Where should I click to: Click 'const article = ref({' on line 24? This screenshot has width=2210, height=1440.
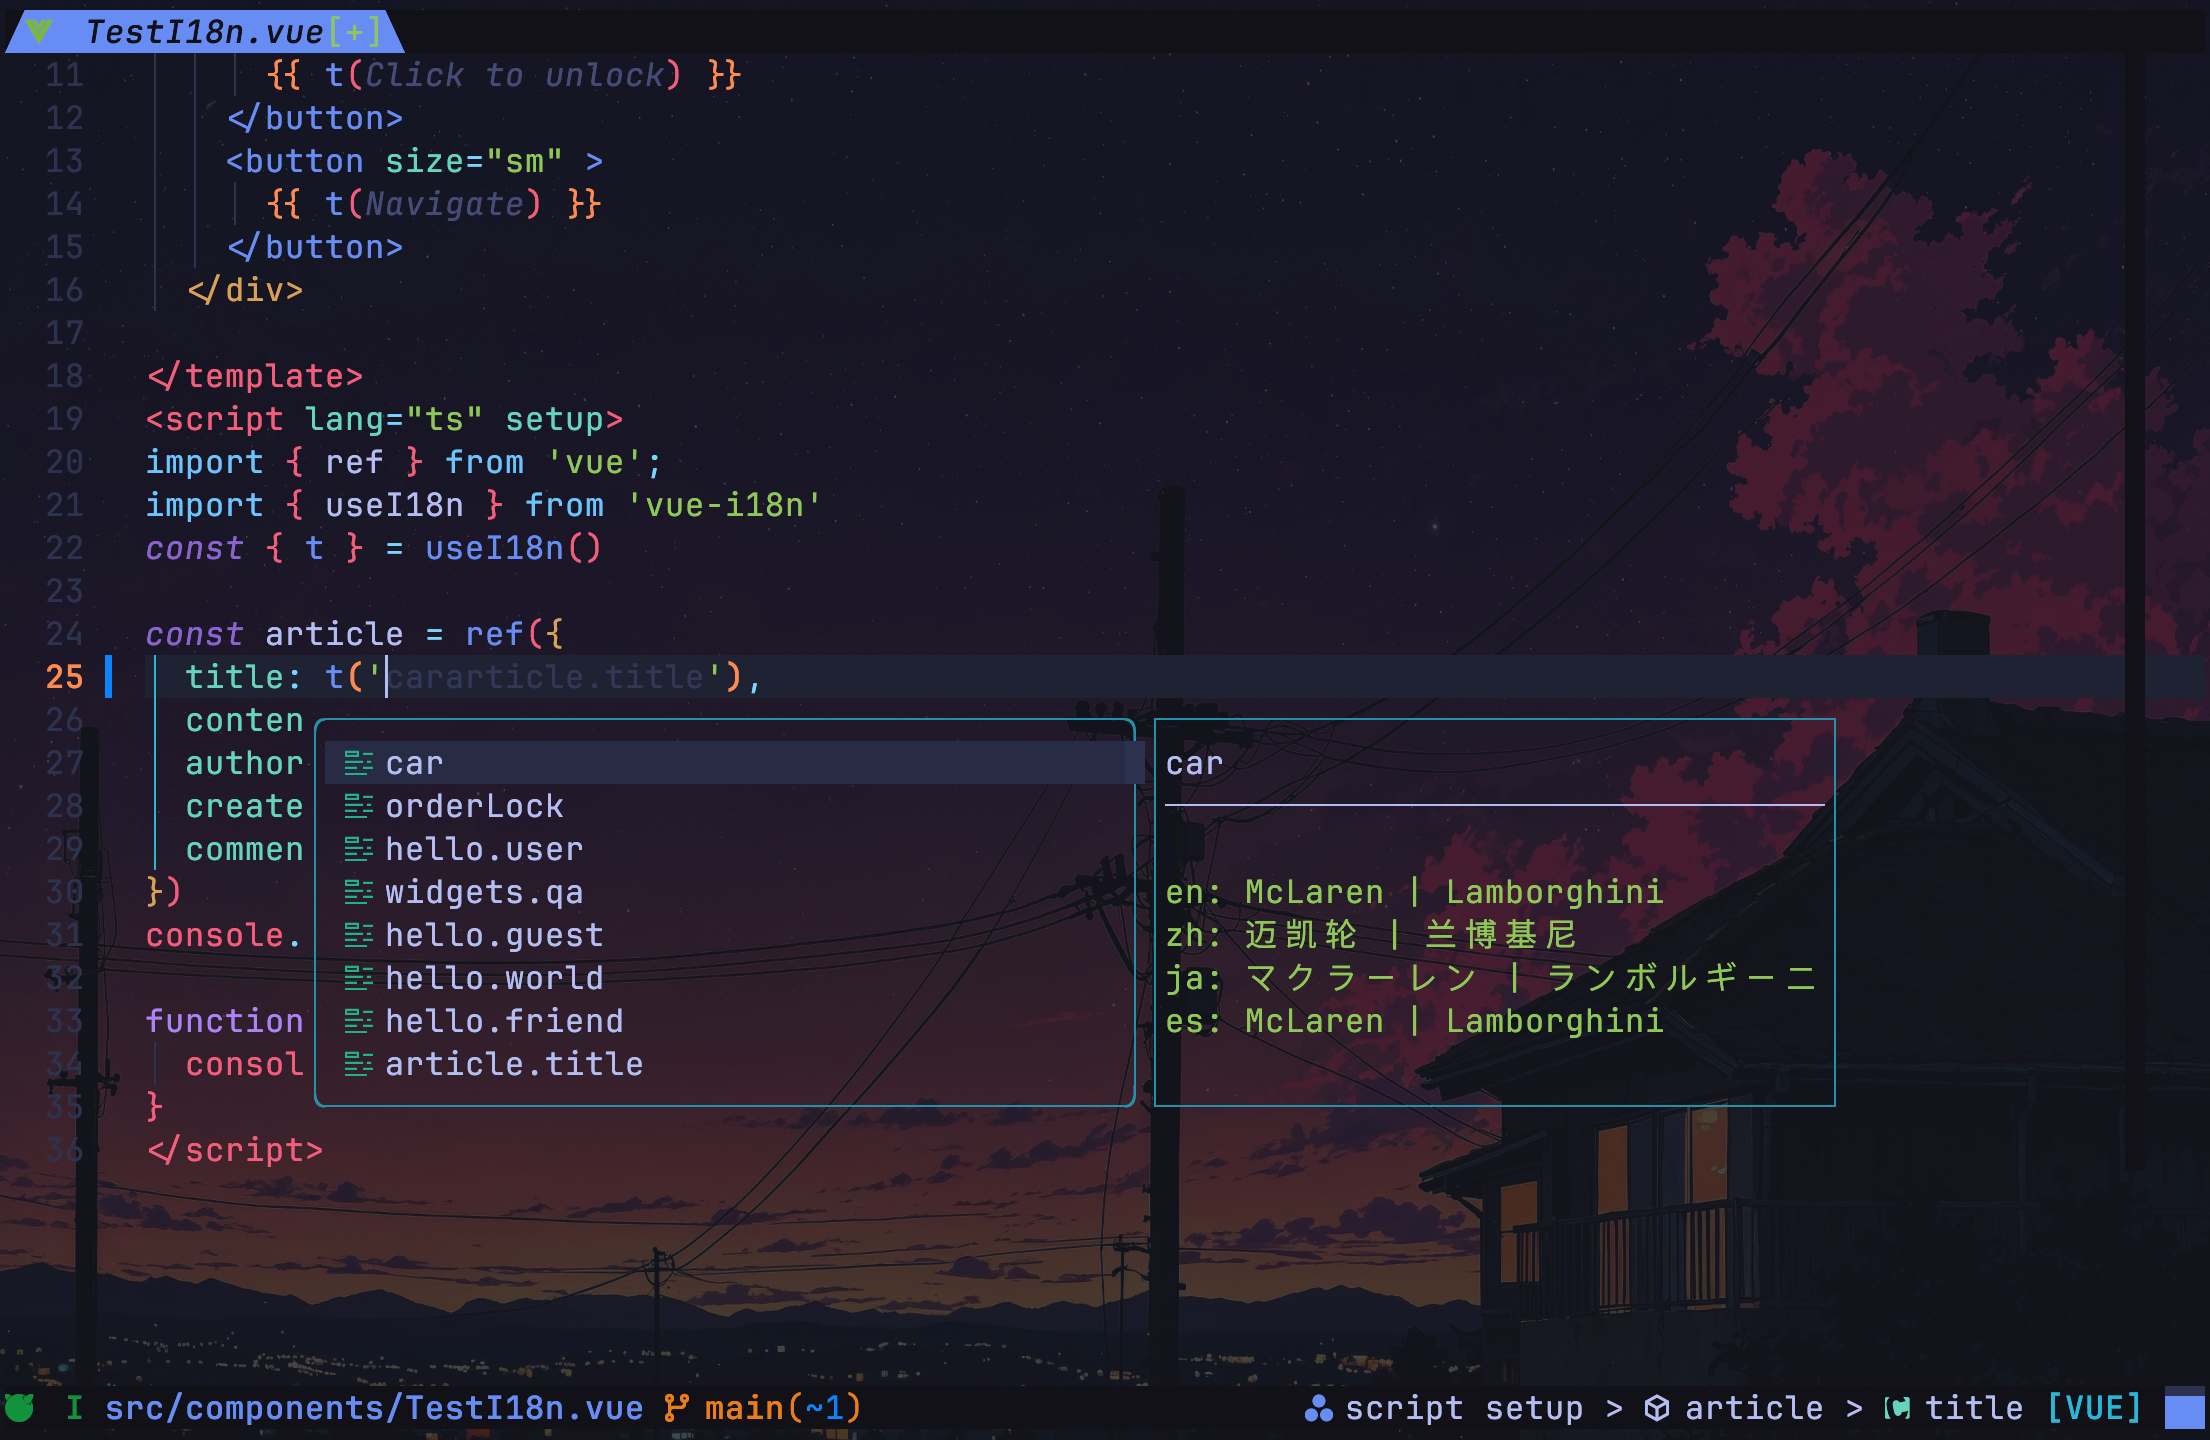[355, 634]
